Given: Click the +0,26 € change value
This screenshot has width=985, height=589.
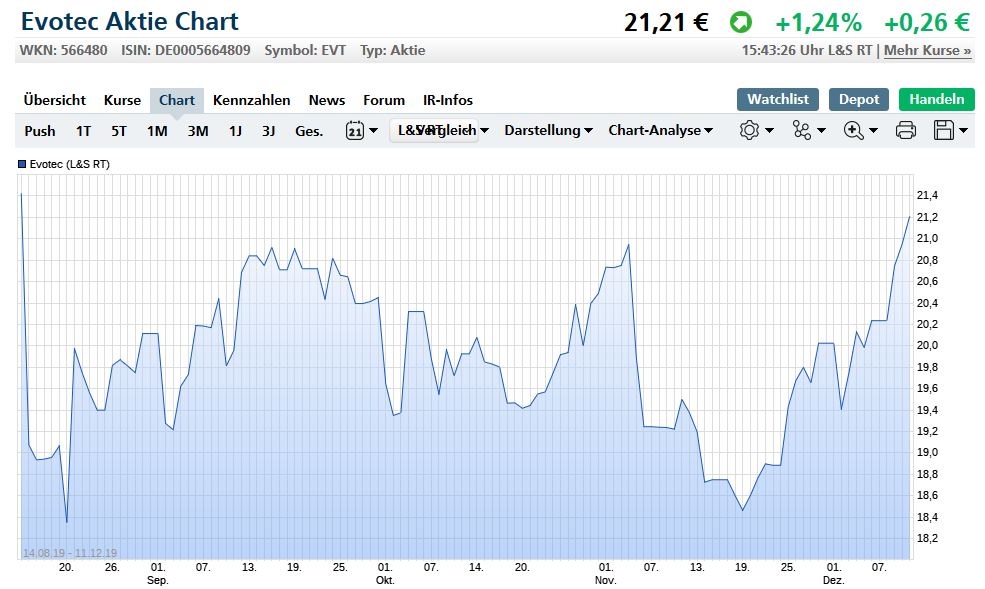Looking at the screenshot, I should coord(927,23).
